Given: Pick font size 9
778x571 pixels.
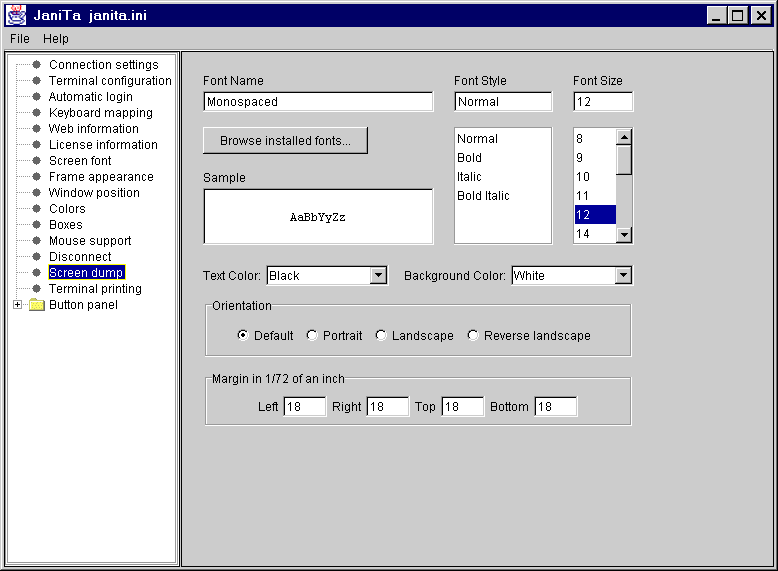Looking at the screenshot, I should [595, 158].
